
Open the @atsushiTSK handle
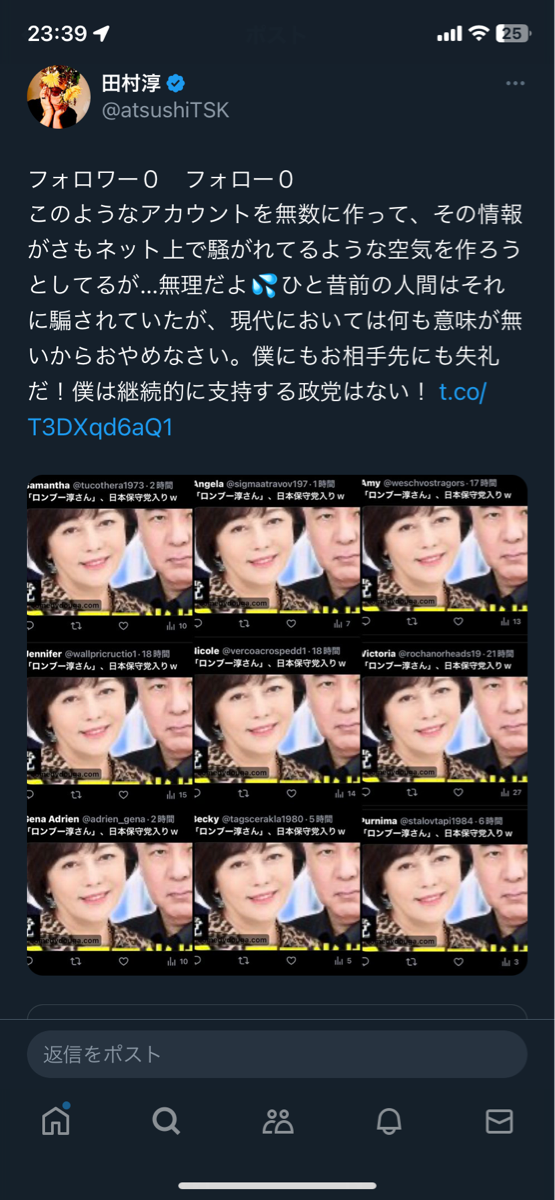(x=166, y=111)
